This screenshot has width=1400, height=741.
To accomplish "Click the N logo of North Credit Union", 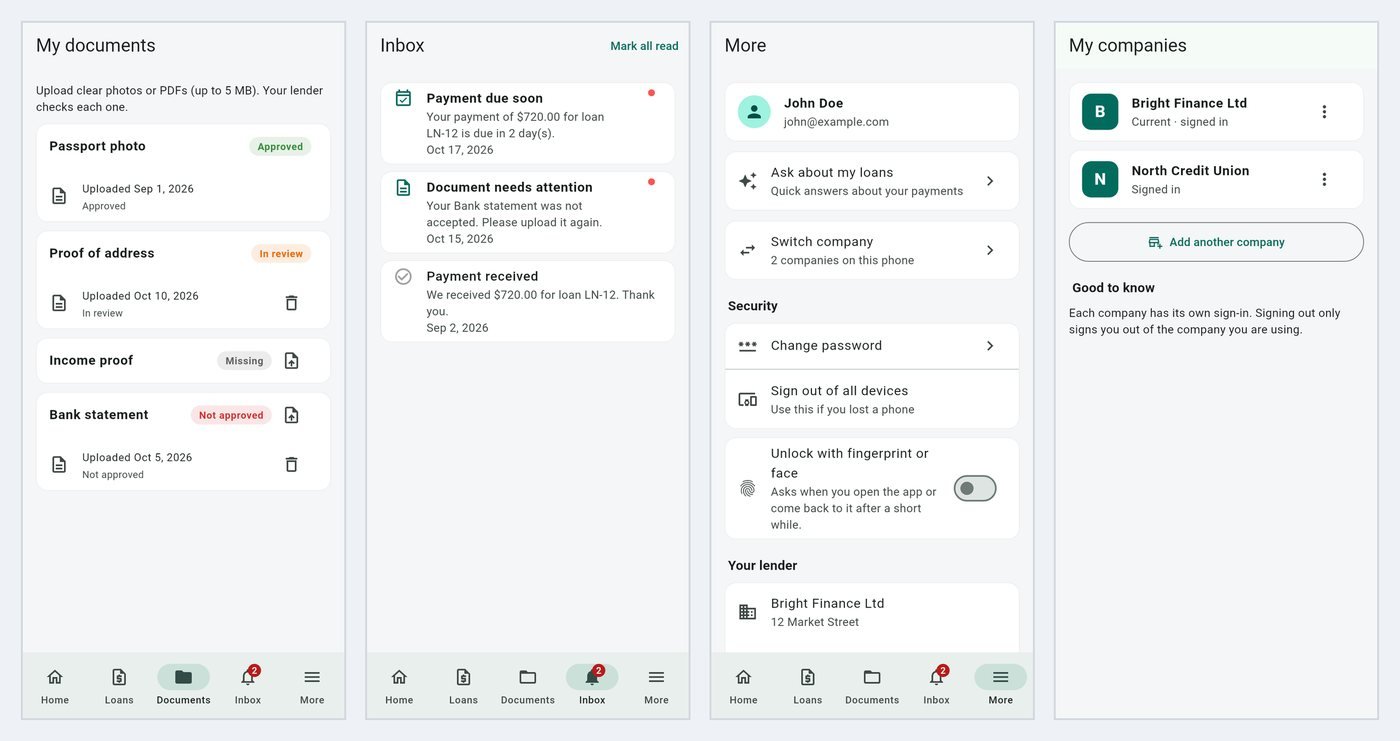I will [x=1100, y=180].
